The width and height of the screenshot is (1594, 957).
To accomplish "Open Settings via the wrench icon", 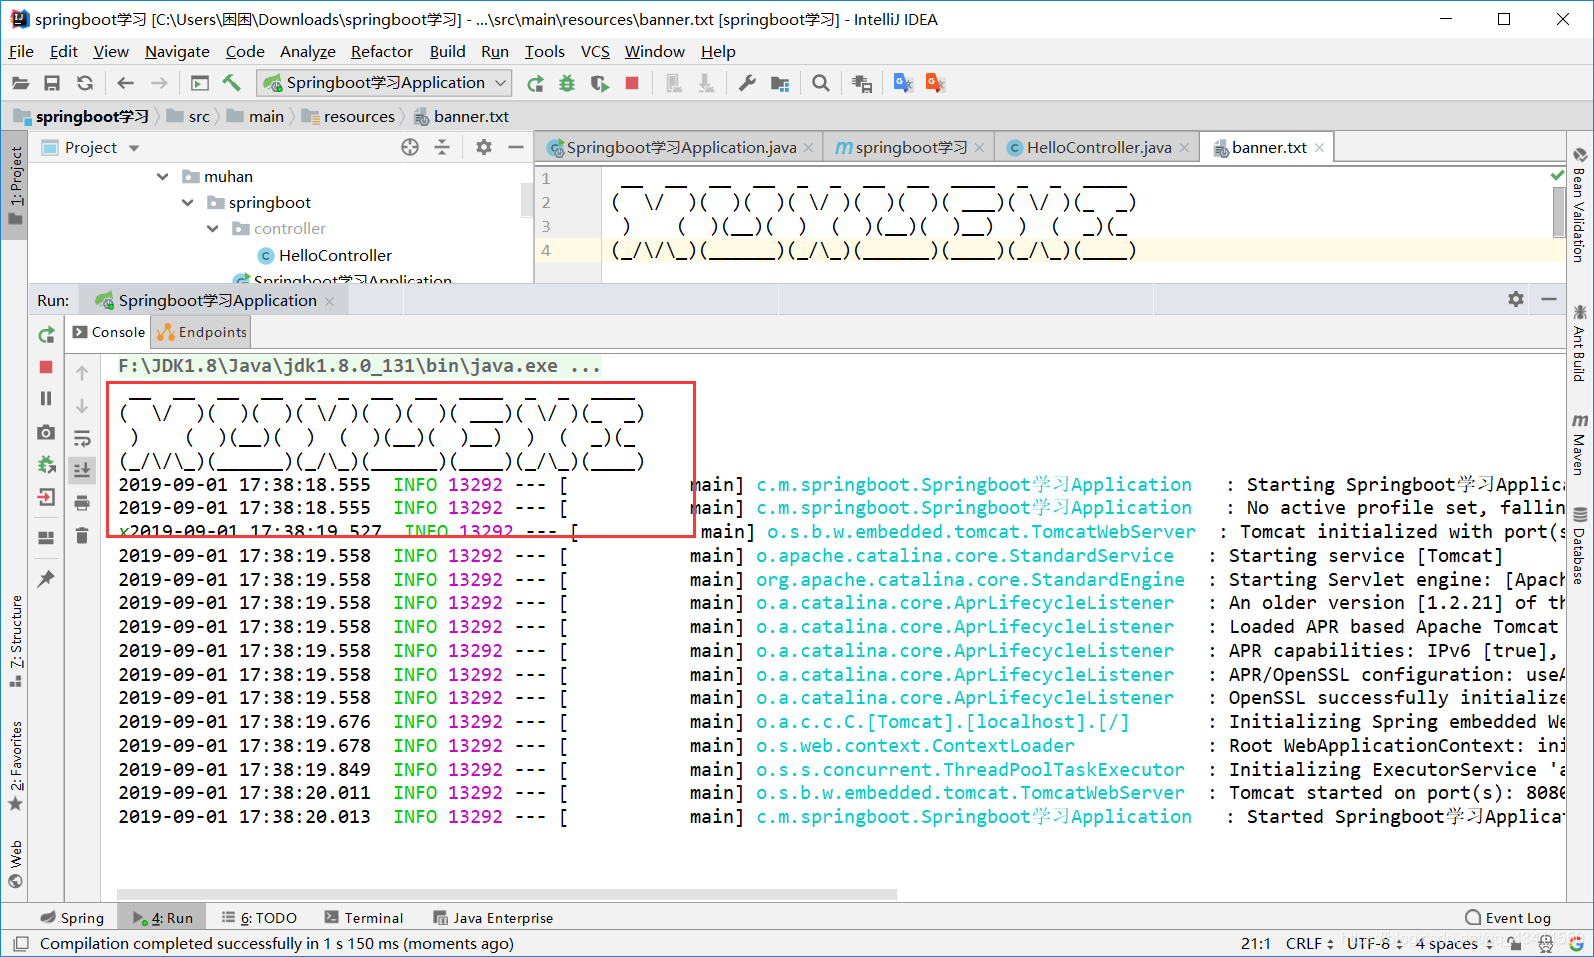I will (747, 83).
